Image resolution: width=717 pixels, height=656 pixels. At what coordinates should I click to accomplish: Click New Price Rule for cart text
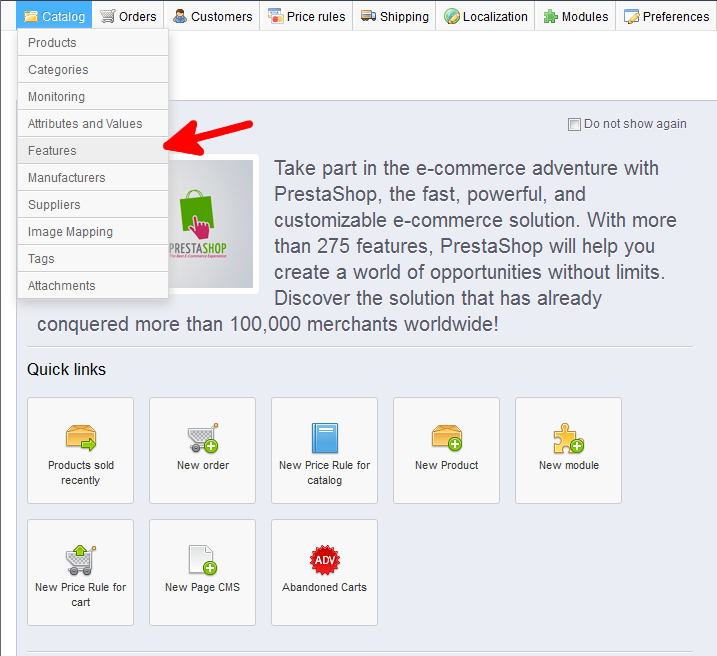80,595
